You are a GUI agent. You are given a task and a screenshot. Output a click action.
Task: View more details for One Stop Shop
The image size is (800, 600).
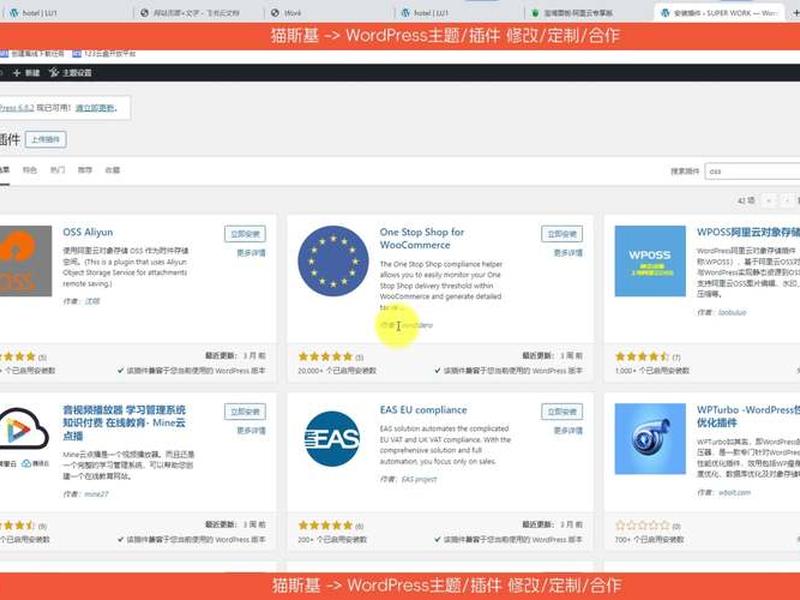point(568,253)
